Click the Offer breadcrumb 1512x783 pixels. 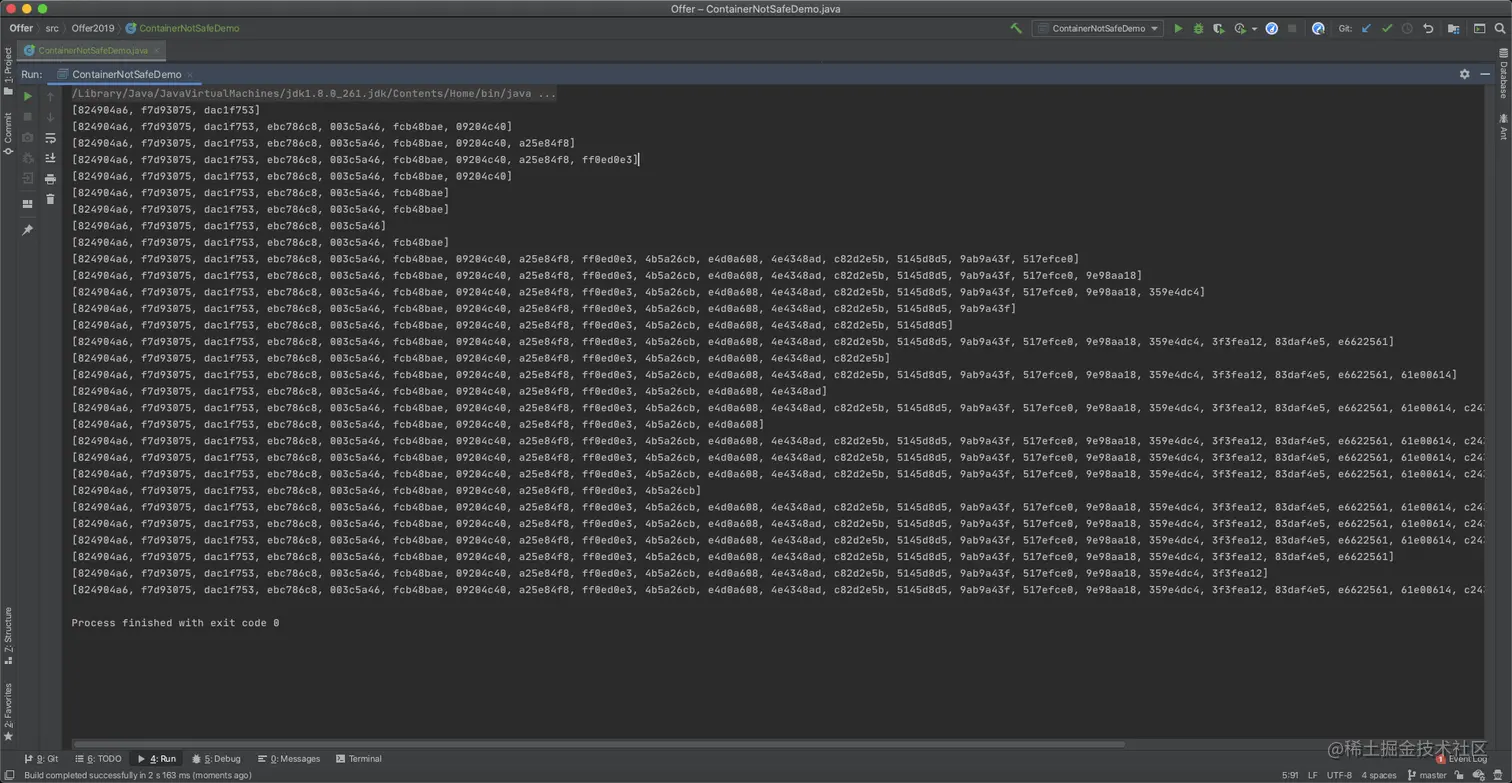(21, 28)
